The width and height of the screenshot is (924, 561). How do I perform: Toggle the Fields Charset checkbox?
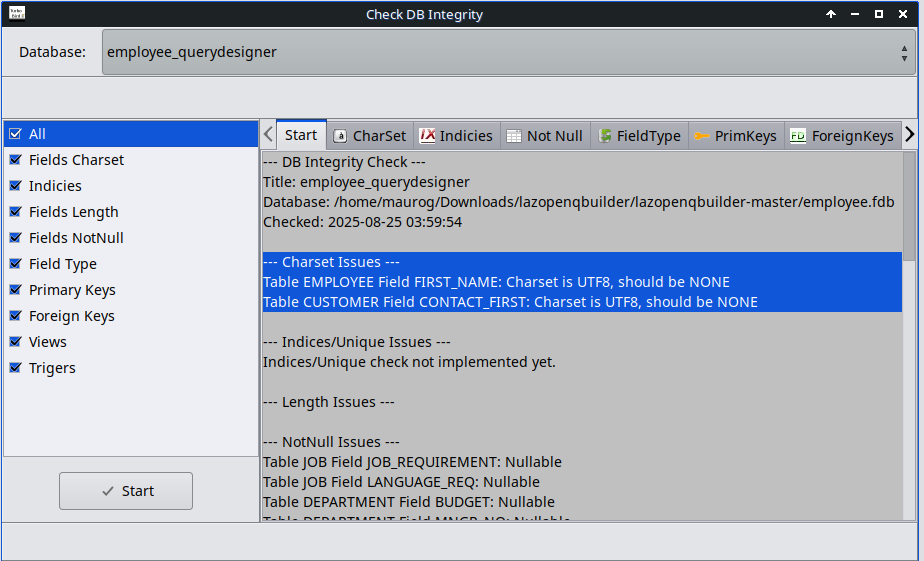(16, 160)
